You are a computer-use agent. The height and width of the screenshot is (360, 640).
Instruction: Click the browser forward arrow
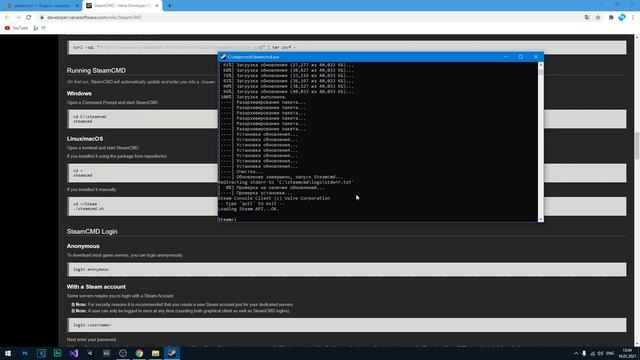pos(18,18)
